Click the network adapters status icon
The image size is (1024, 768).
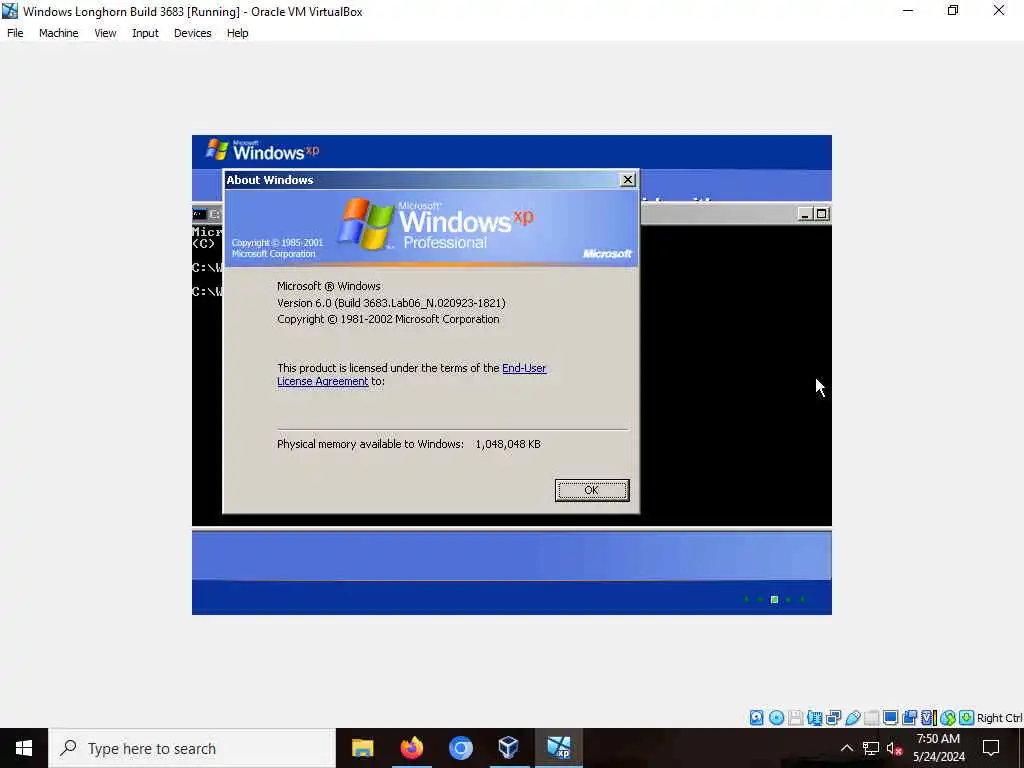(833, 718)
